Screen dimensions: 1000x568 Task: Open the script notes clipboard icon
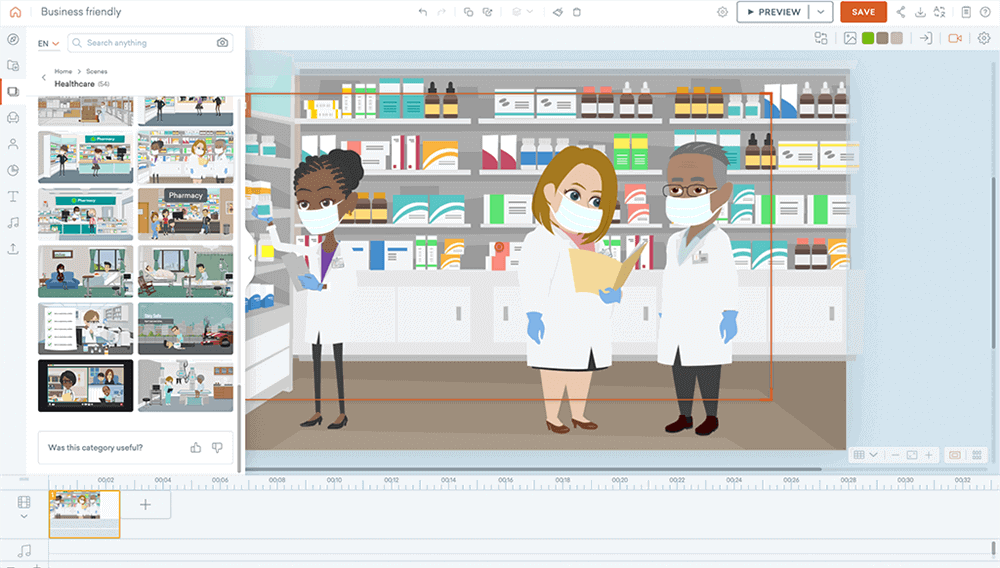[x=966, y=12]
